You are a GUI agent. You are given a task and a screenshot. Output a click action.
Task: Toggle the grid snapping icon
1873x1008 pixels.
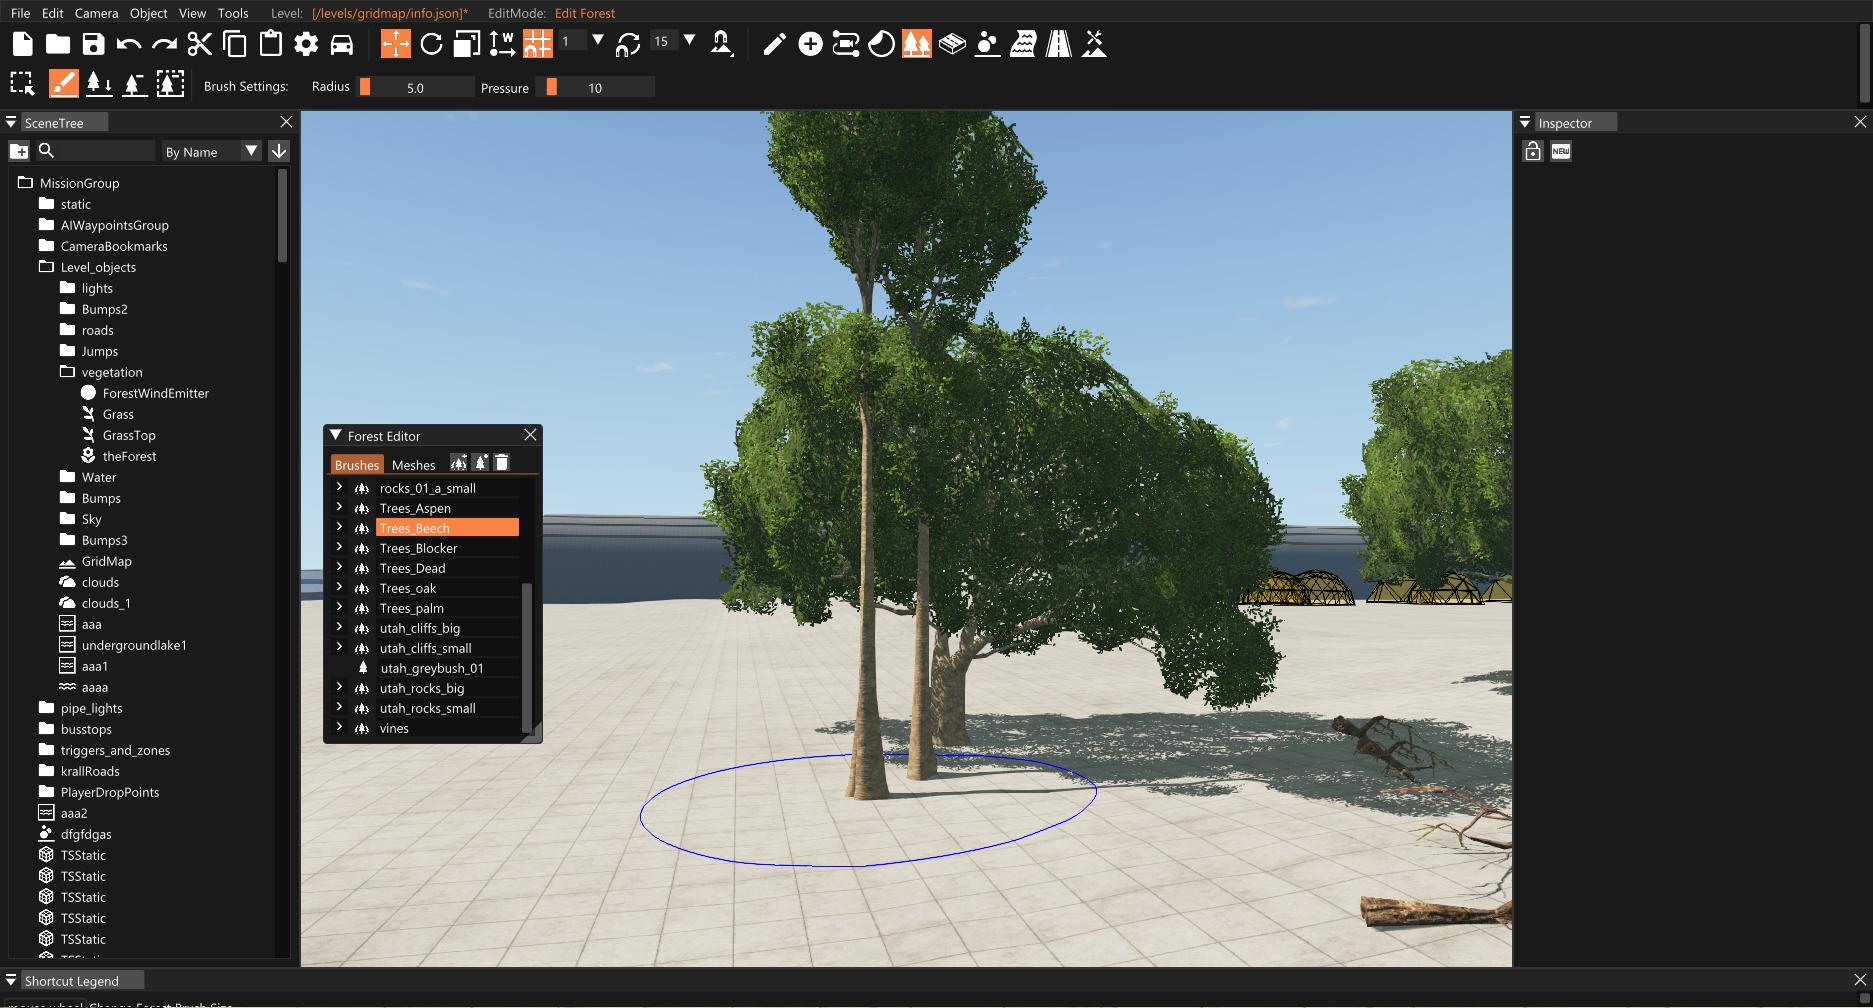tap(537, 44)
